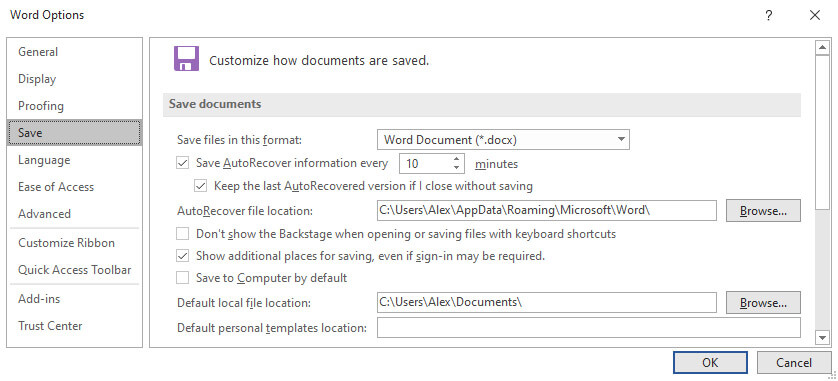Open the Word Options help question mark
This screenshot has height=381, width=838.
[x=769, y=15]
